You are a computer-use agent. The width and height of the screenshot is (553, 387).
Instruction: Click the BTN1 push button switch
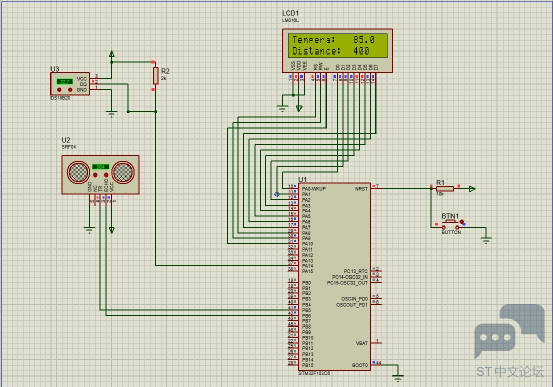click(x=450, y=225)
